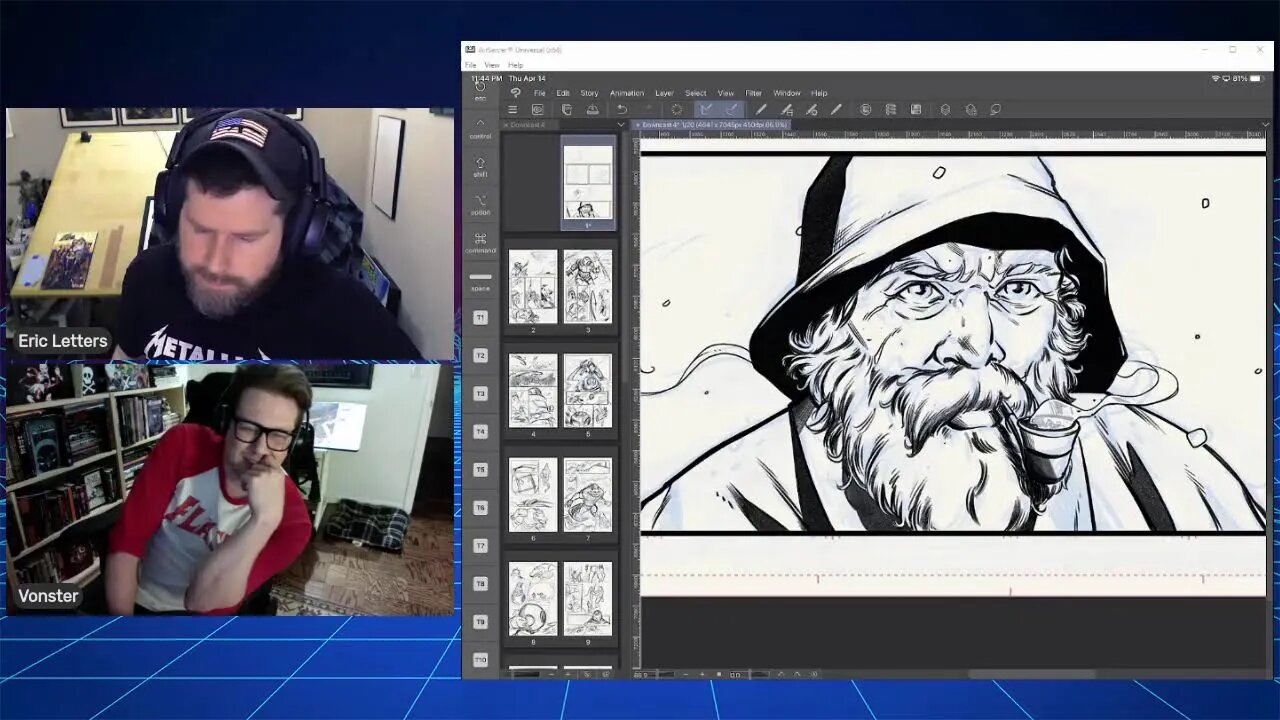Click the pen-with-gear icon in the command bar
This screenshot has height=720, width=1280.
pyautogui.click(x=811, y=110)
